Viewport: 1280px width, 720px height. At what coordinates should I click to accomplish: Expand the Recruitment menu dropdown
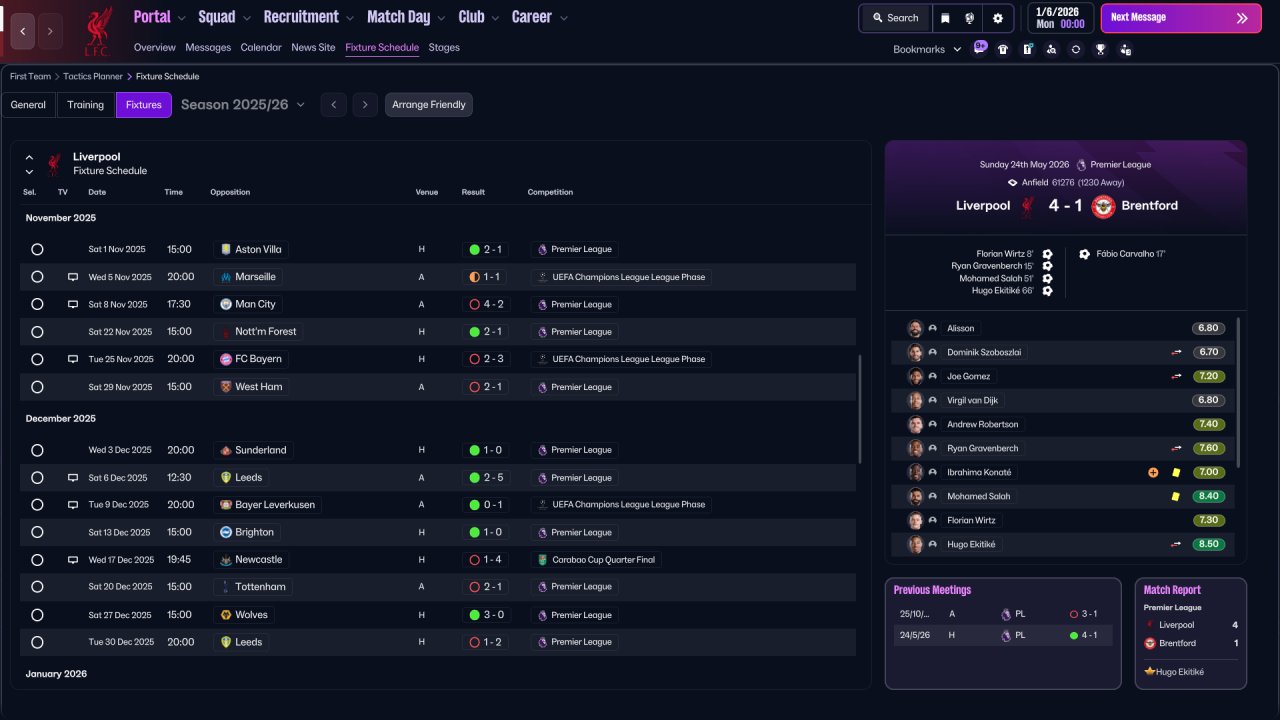coord(349,18)
